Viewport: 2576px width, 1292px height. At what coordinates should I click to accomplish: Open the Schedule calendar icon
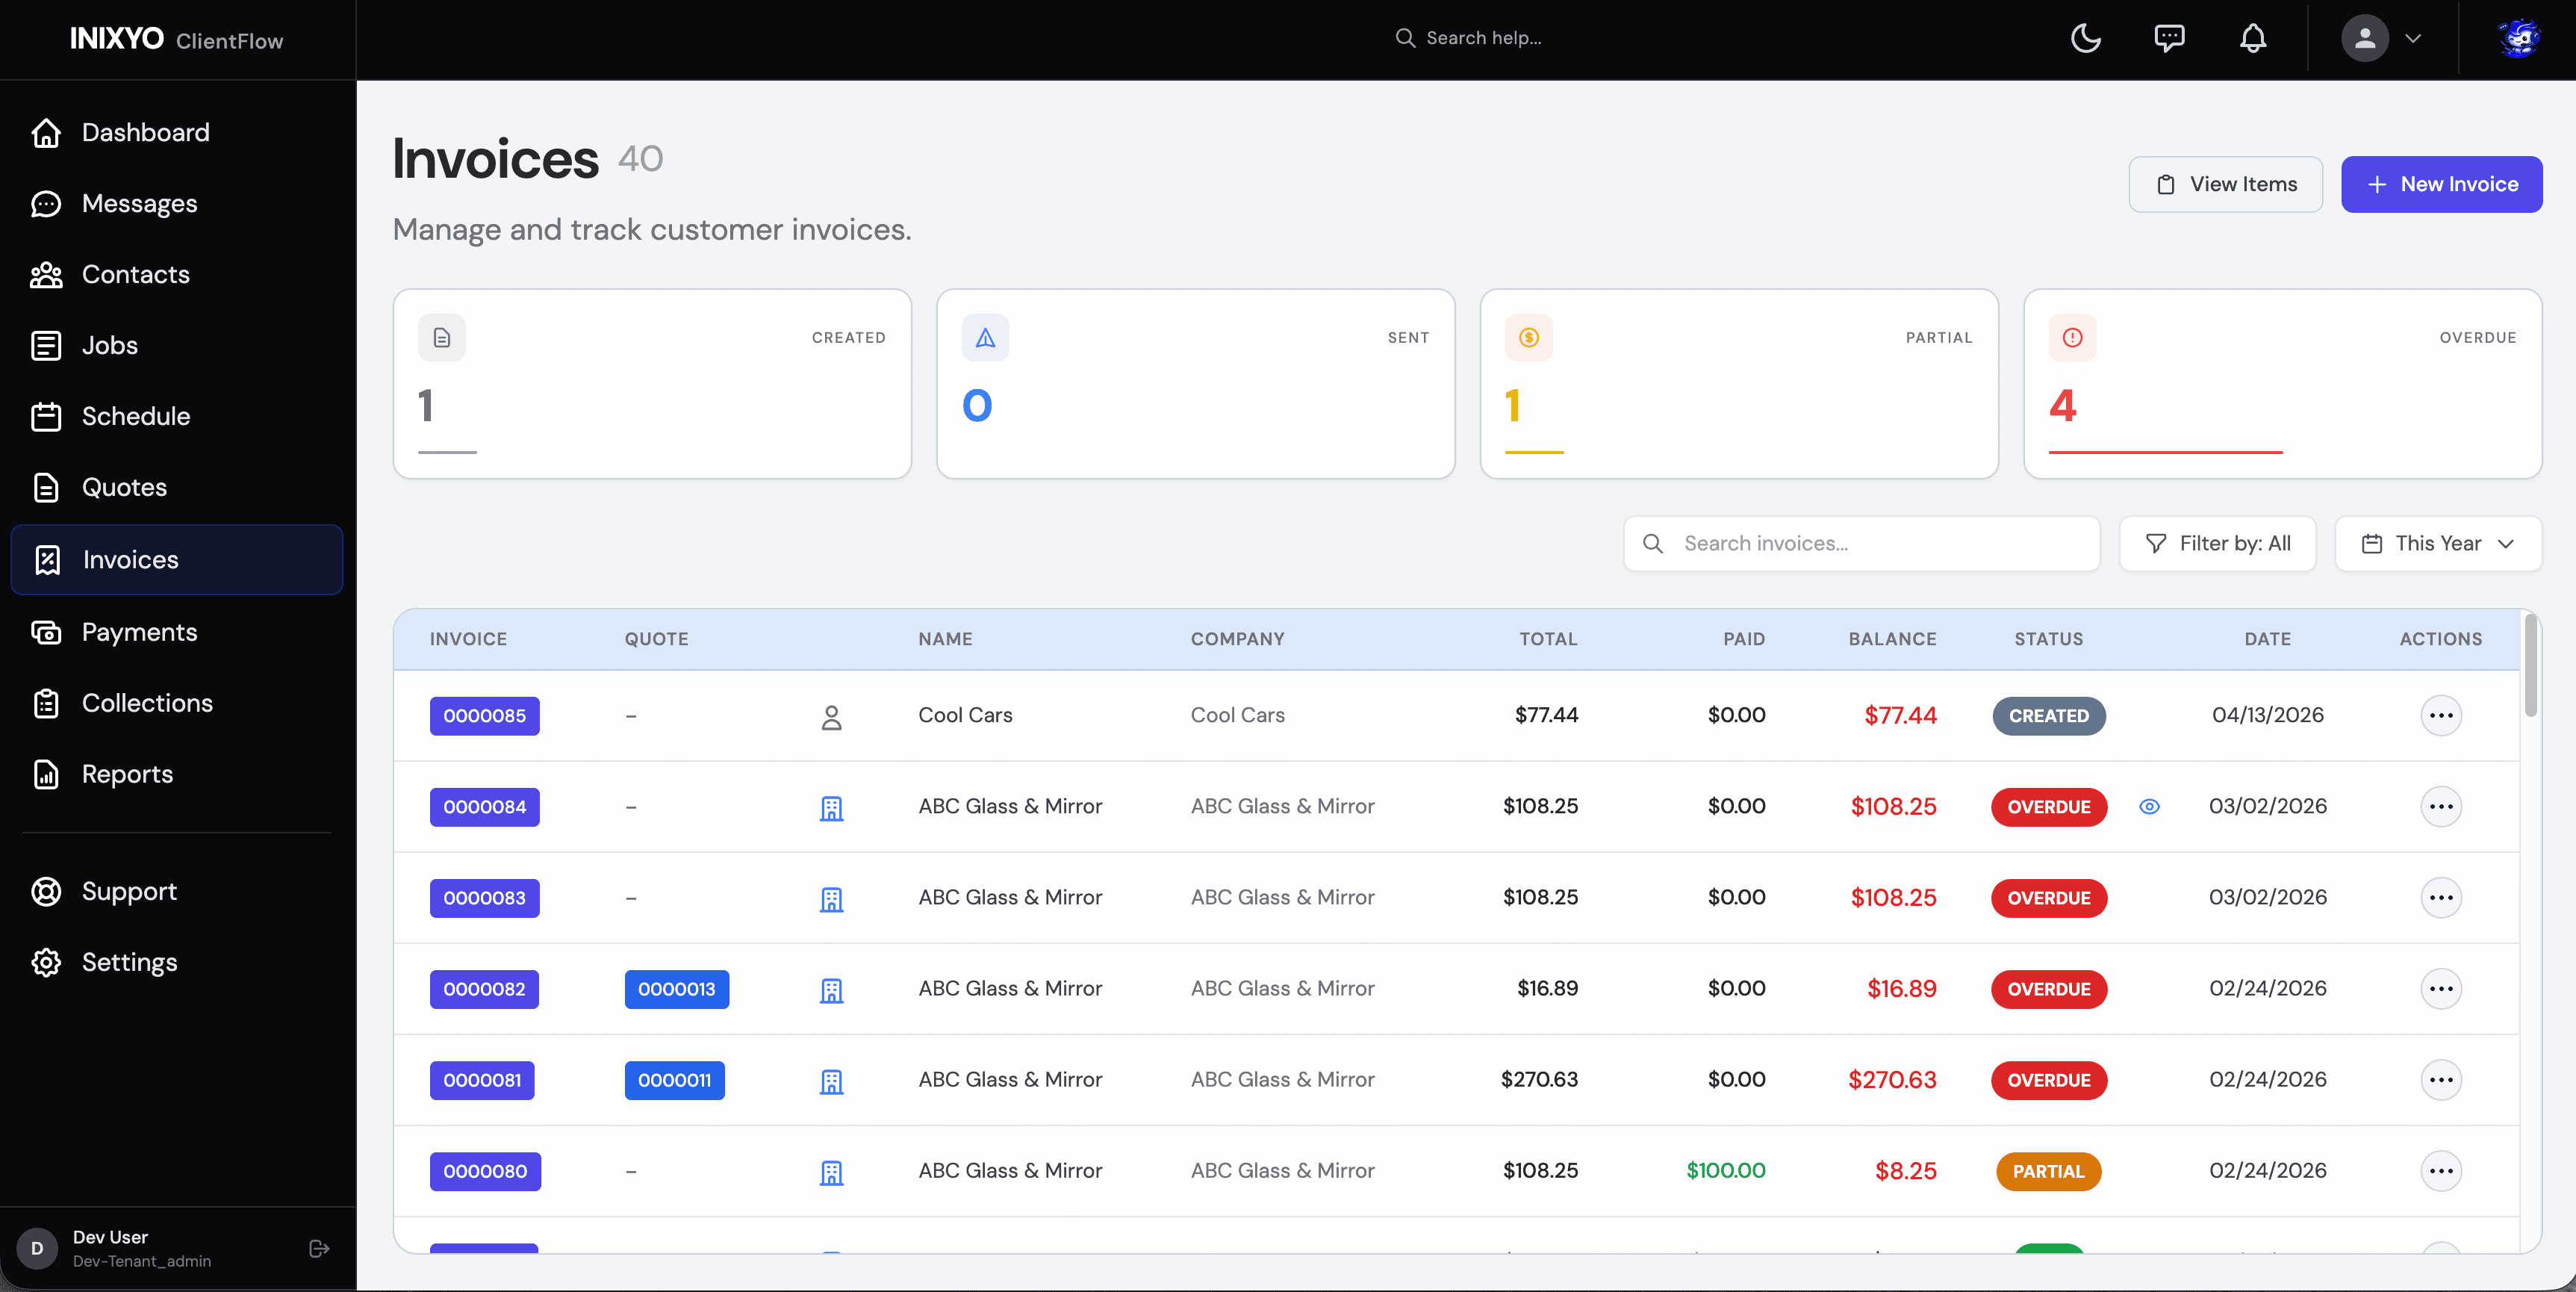pos(47,416)
